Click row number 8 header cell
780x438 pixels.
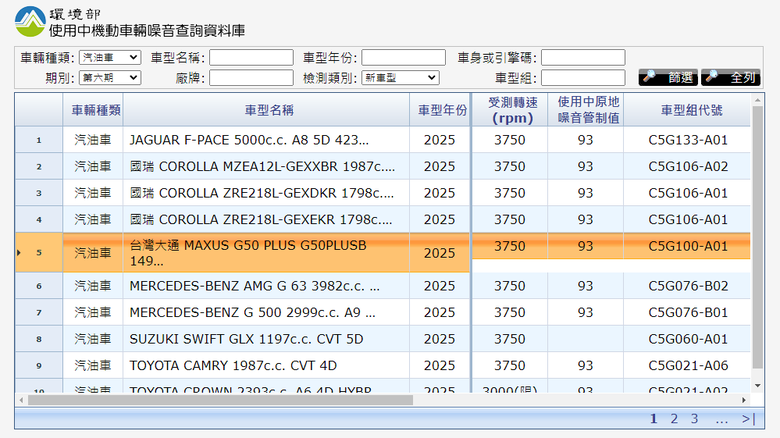pos(39,339)
